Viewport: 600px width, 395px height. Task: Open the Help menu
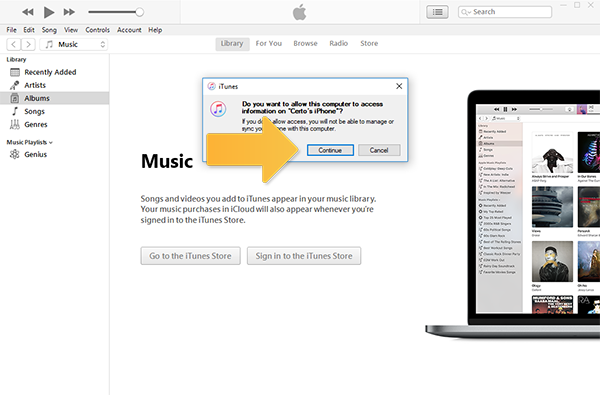click(155, 30)
